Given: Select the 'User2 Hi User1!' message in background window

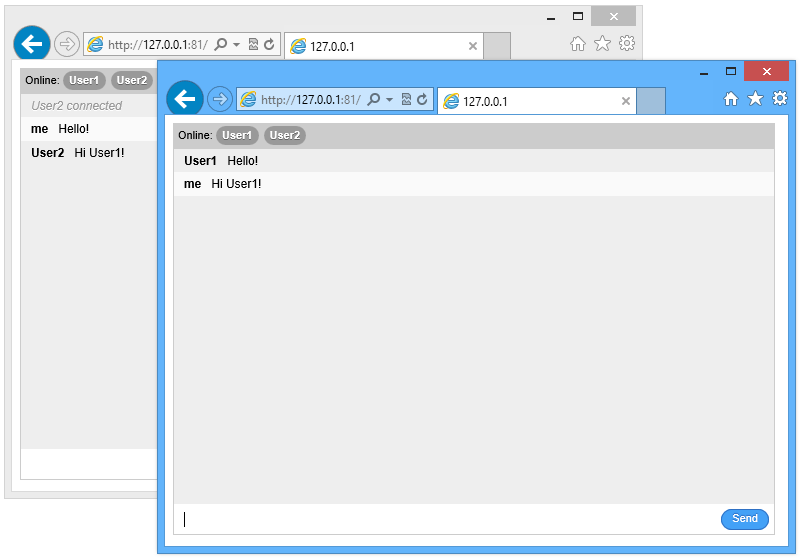Looking at the screenshot, I should tap(89, 153).
